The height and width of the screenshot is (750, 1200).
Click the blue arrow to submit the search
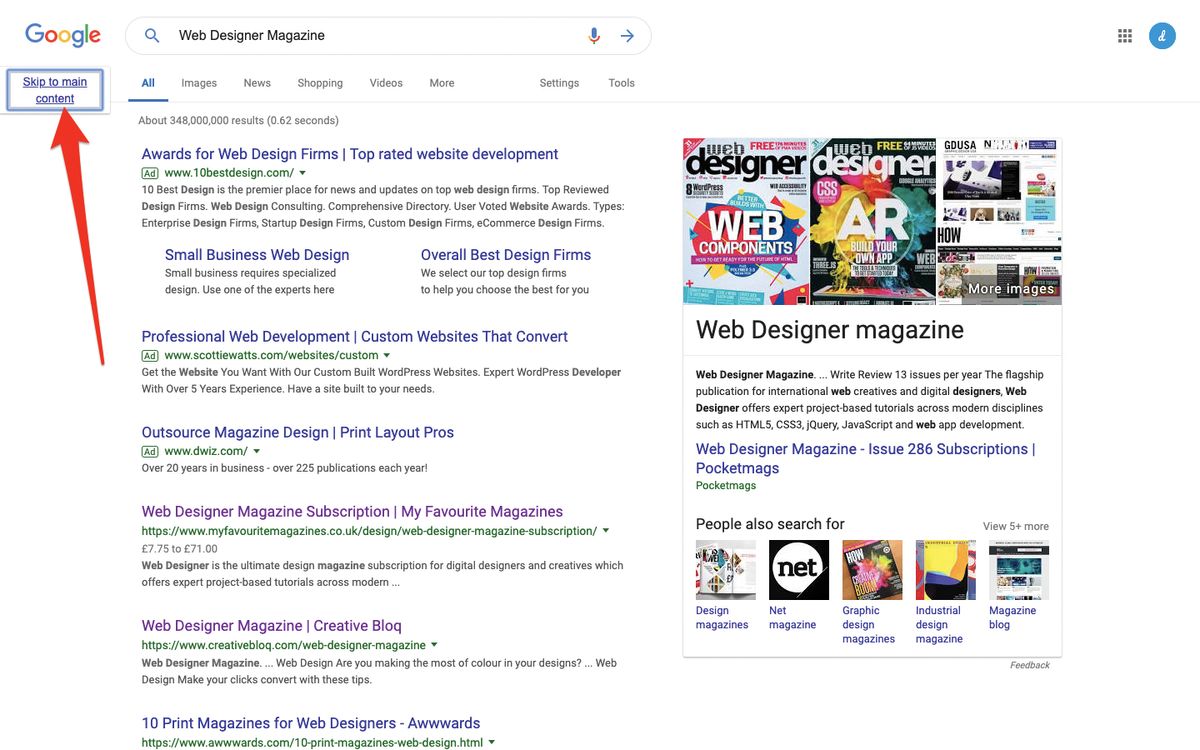pos(628,35)
